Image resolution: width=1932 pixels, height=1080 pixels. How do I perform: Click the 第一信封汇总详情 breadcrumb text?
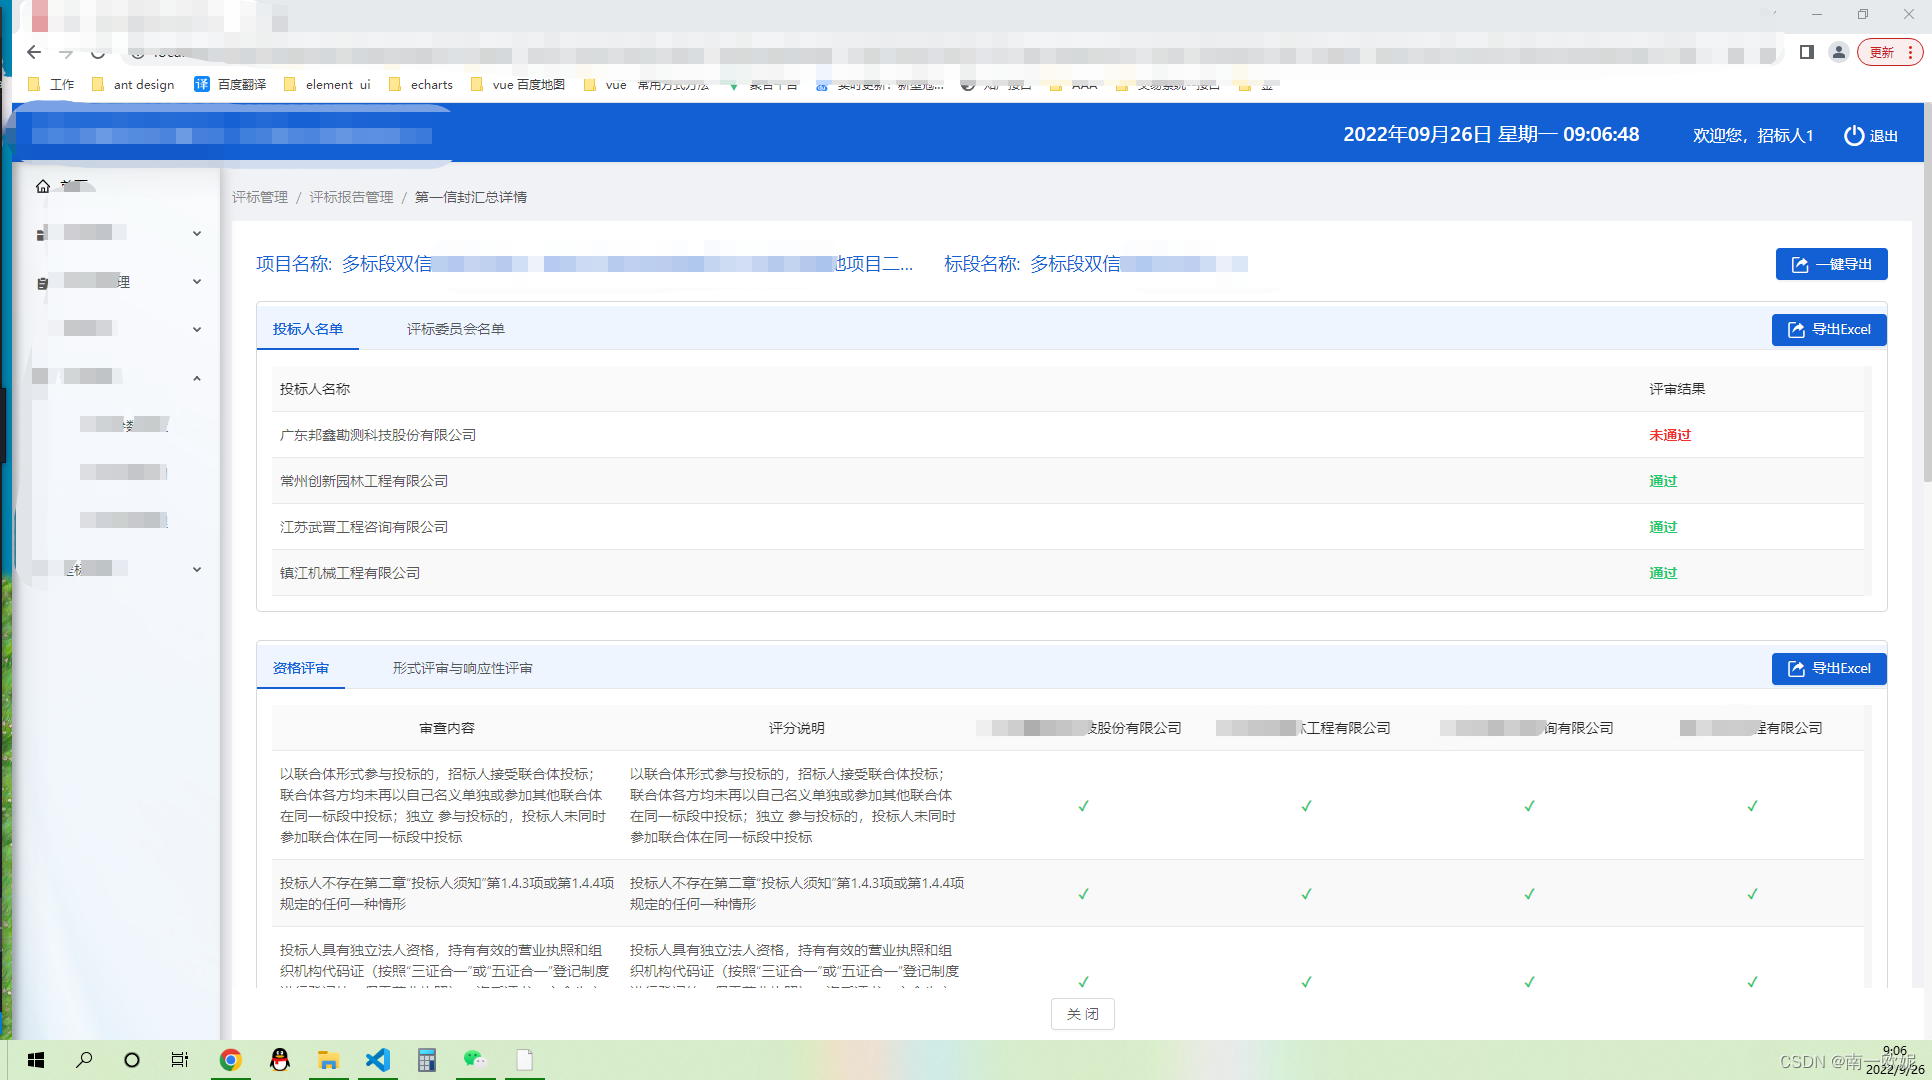pos(471,197)
